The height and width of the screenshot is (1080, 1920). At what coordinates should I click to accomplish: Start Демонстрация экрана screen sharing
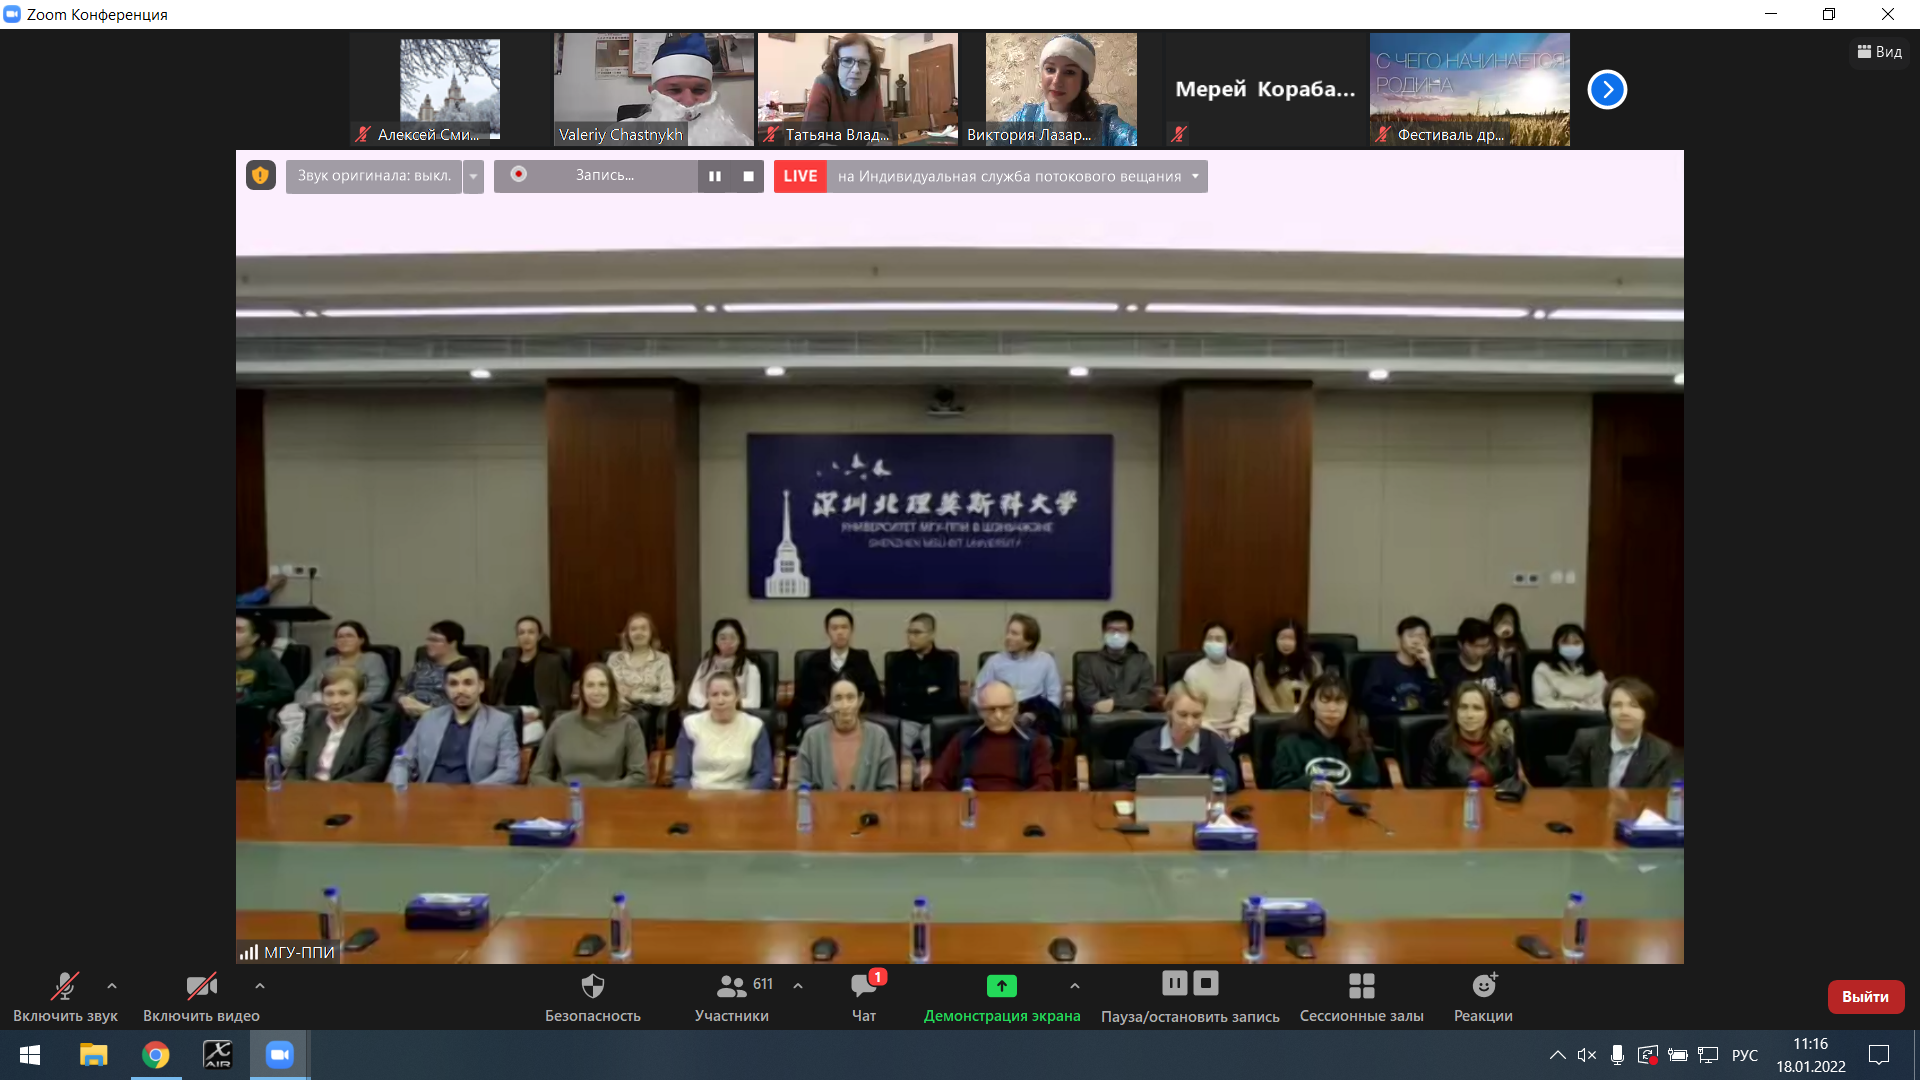point(1002,997)
